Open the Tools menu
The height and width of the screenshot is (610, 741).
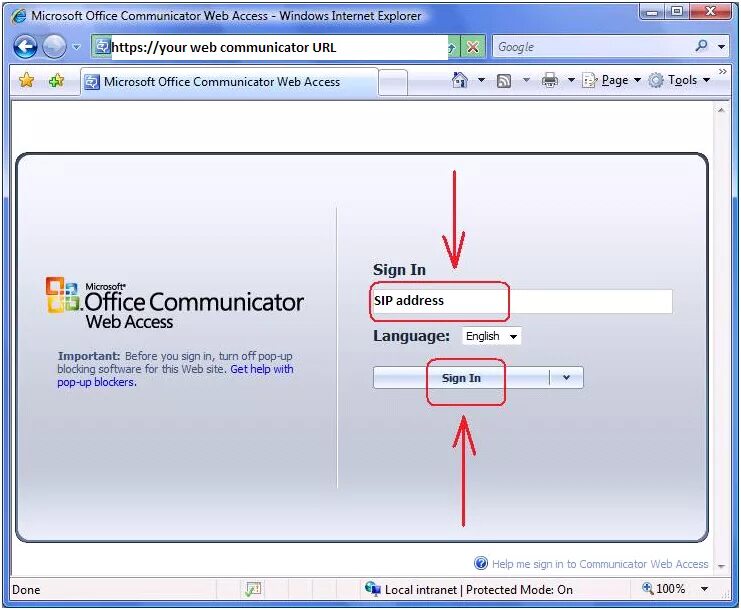[679, 80]
